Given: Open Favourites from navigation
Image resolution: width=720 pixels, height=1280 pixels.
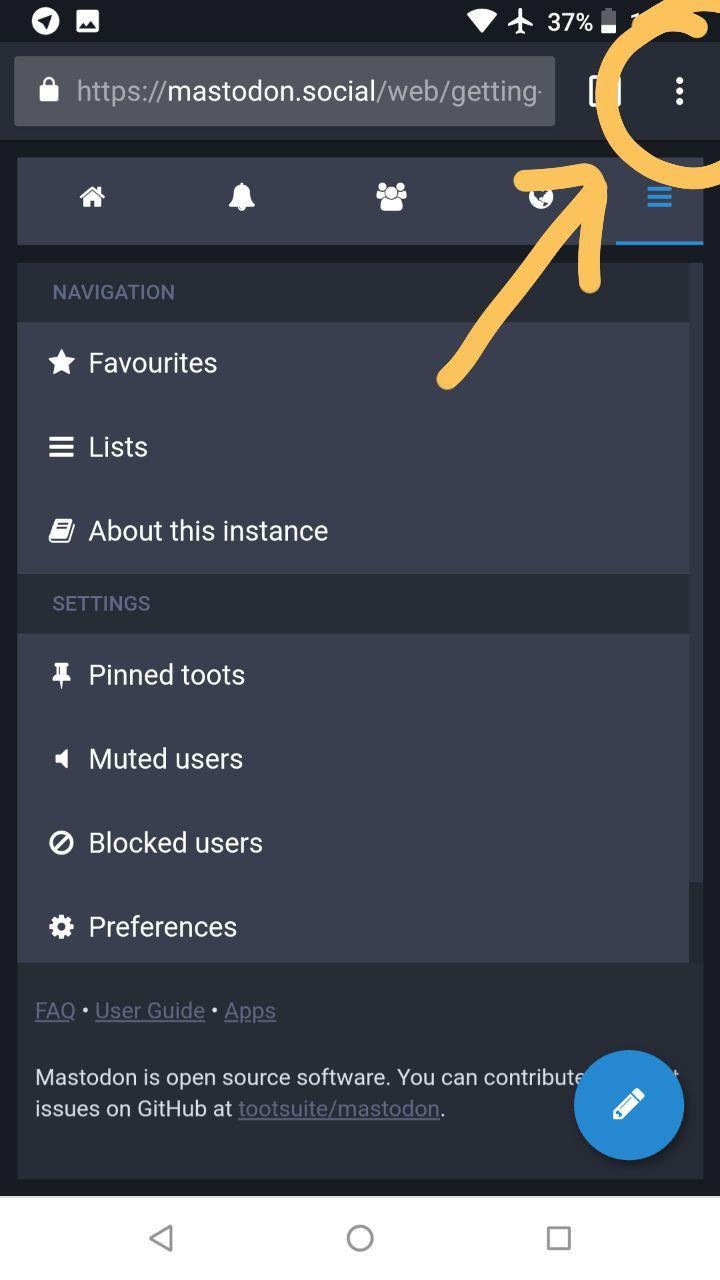Looking at the screenshot, I should (152, 363).
